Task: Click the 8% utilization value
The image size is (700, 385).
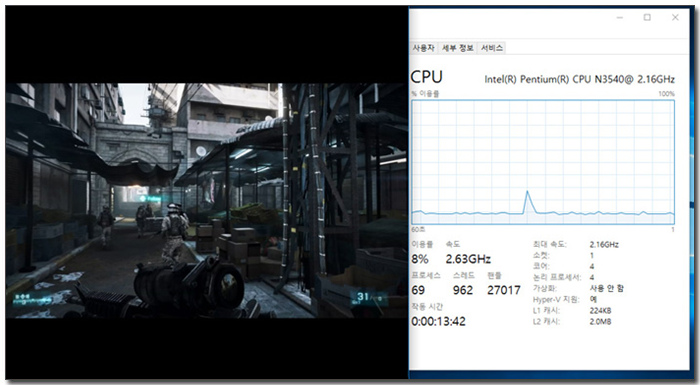Action: [420, 259]
